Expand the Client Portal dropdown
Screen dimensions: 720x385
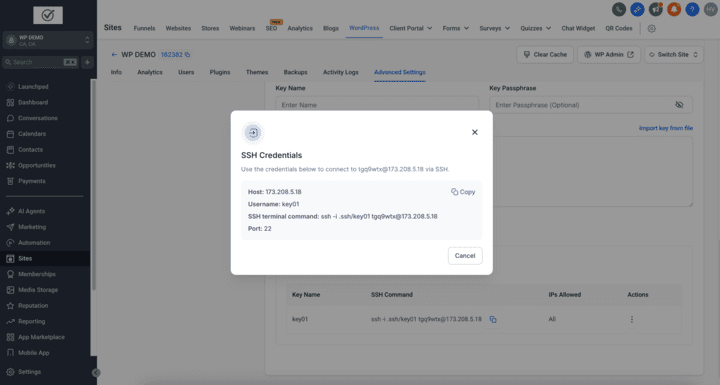[x=411, y=28]
